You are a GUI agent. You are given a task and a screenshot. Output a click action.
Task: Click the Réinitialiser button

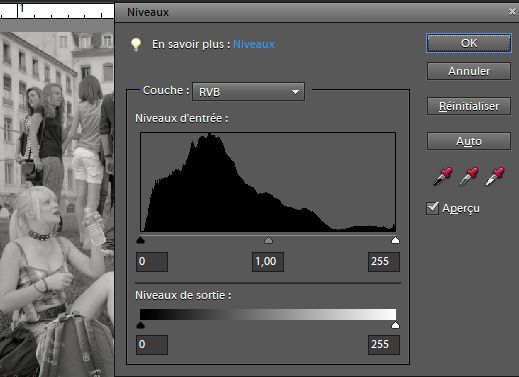pos(469,106)
